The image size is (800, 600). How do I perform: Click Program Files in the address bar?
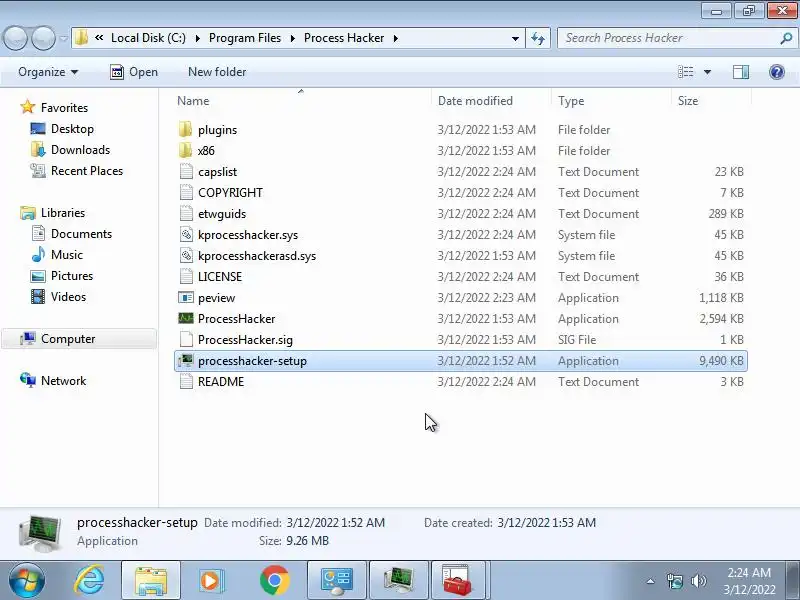[x=245, y=38]
